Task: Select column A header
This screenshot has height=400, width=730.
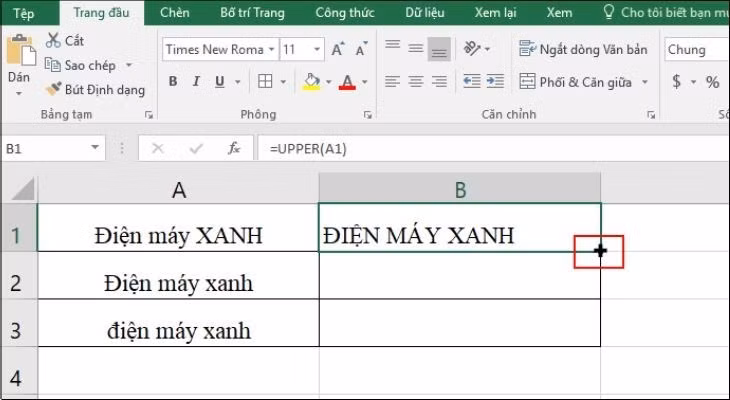Action: tap(178, 190)
